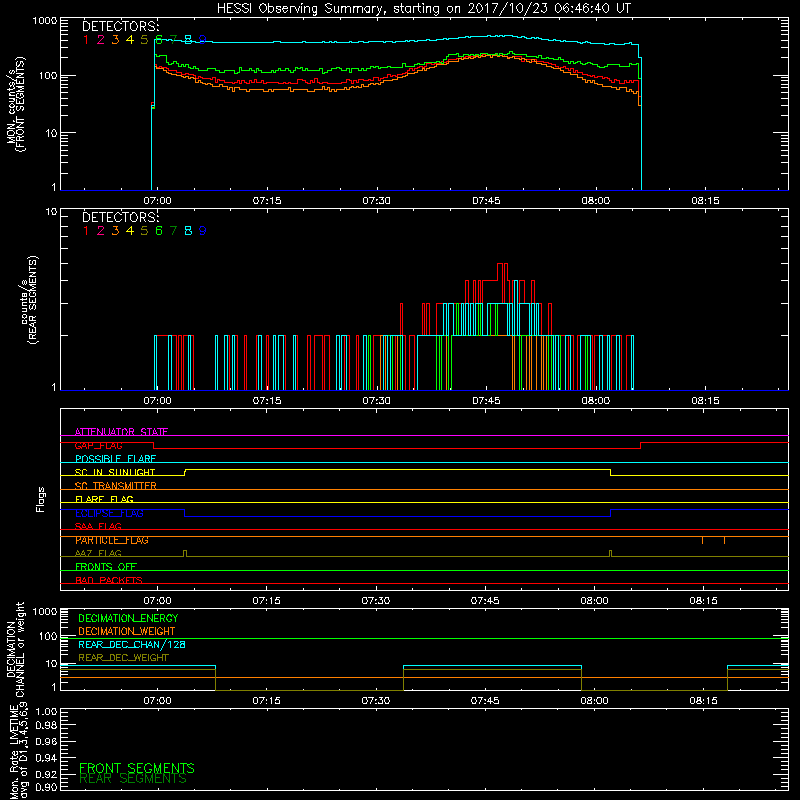Select red detector 1 in rear-segments legend
Viewport: 800px width, 800px height.
(x=86, y=231)
